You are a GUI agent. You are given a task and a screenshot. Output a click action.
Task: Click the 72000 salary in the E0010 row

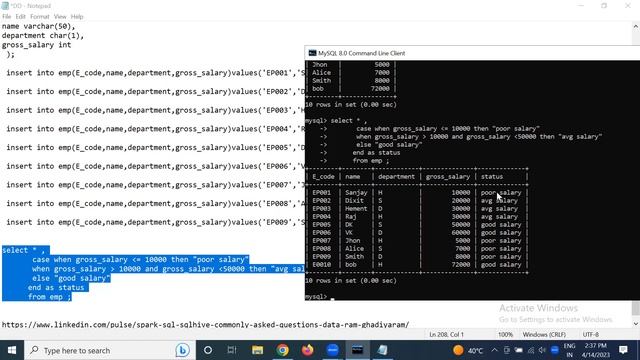[x=461, y=264]
